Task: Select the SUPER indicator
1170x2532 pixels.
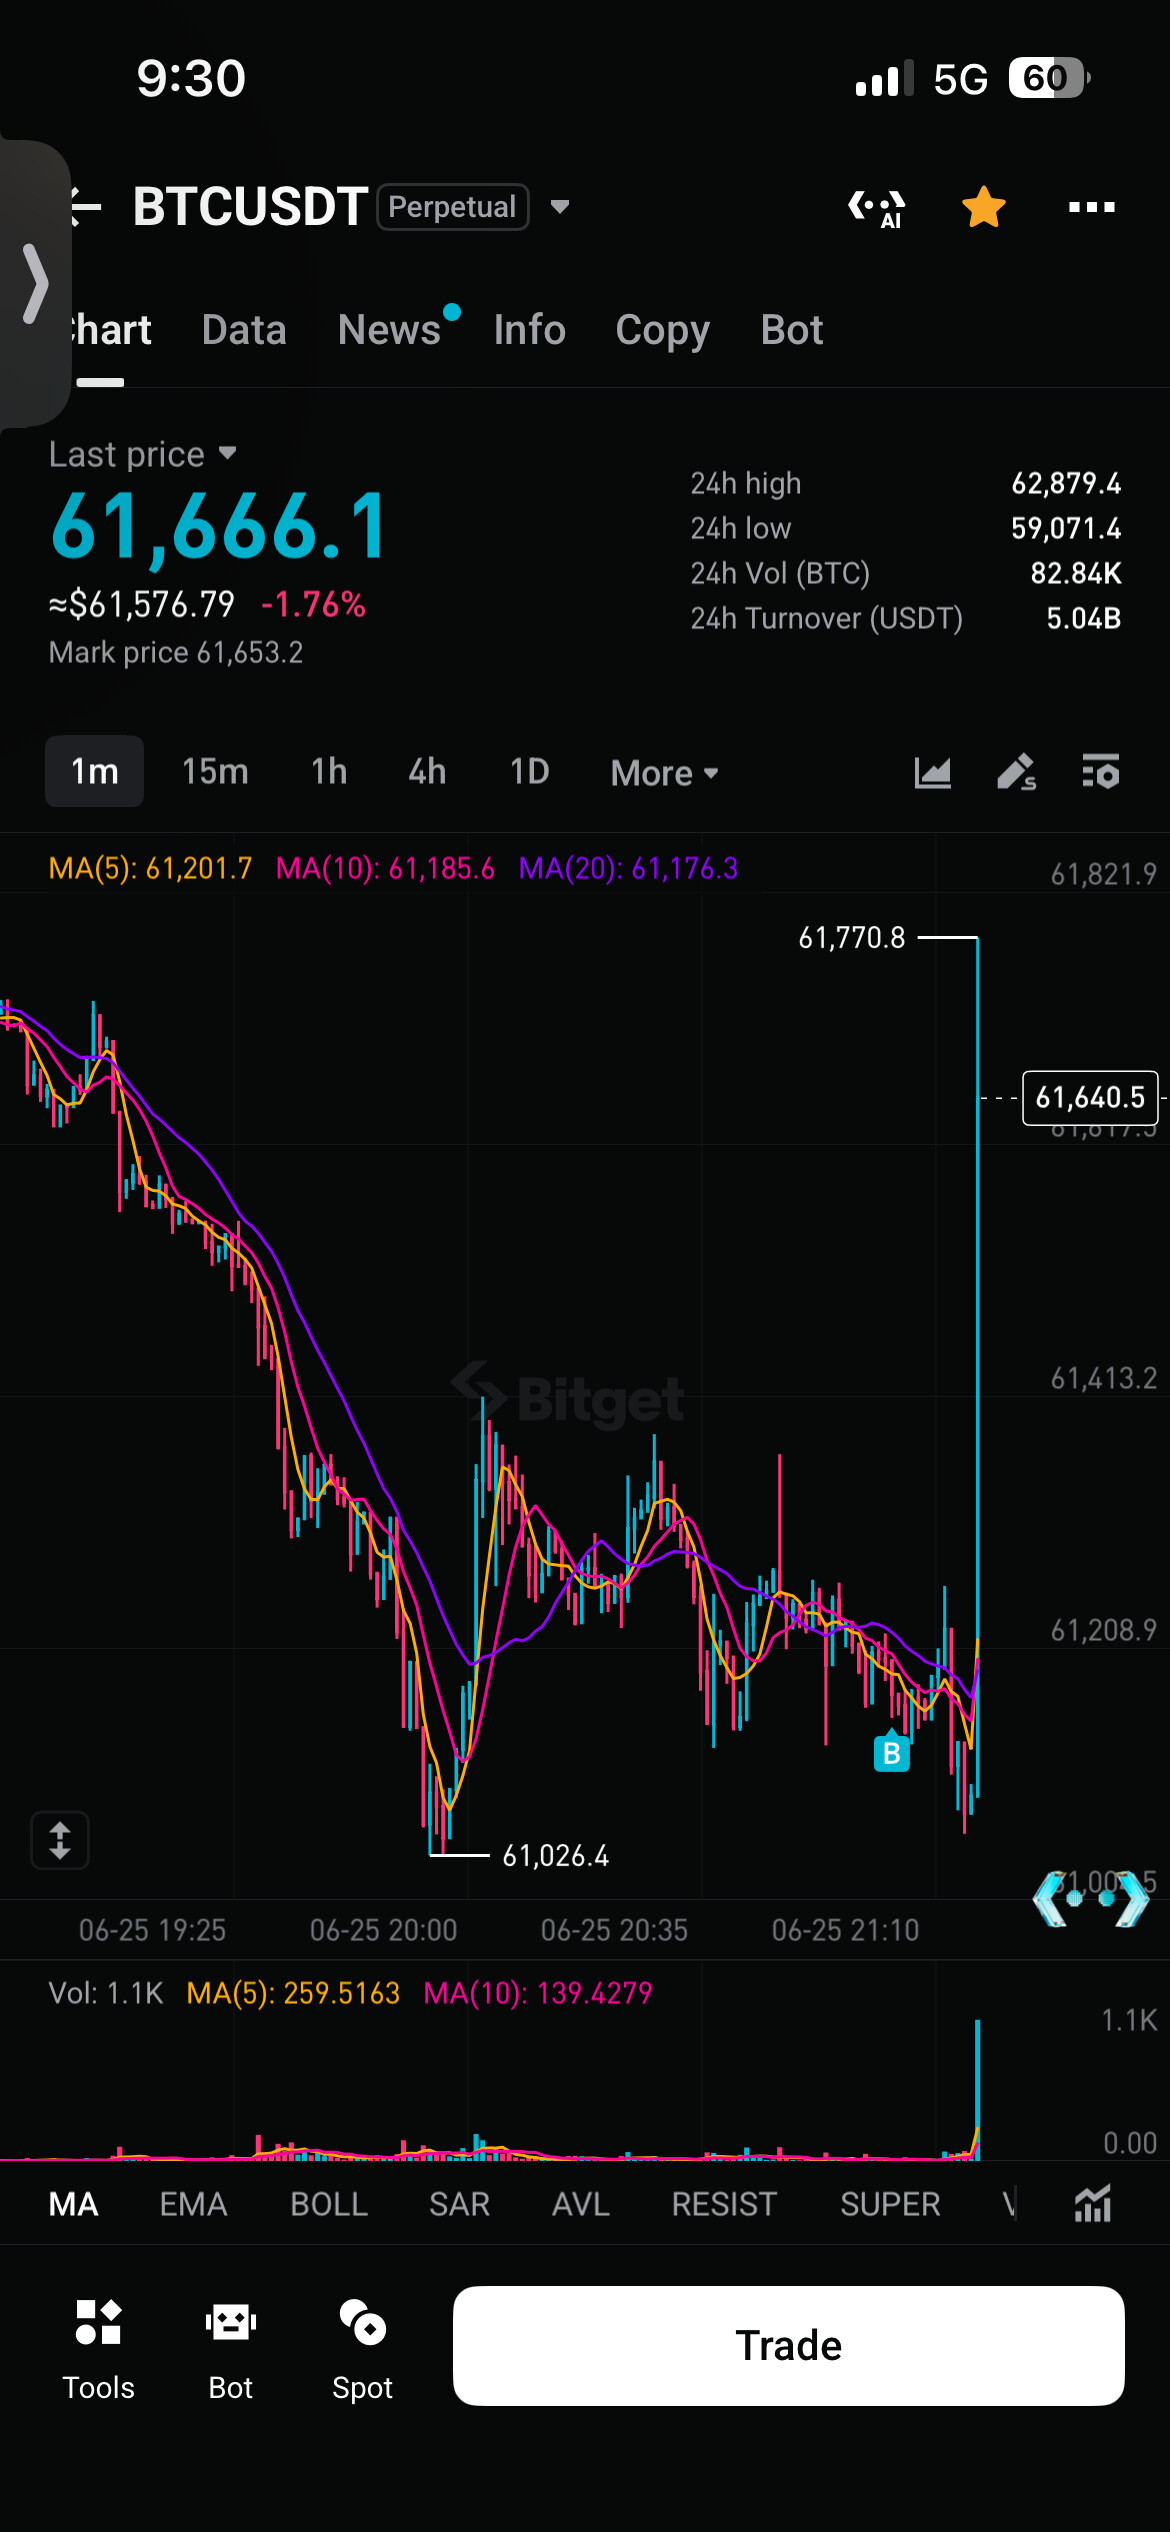Action: click(890, 2204)
